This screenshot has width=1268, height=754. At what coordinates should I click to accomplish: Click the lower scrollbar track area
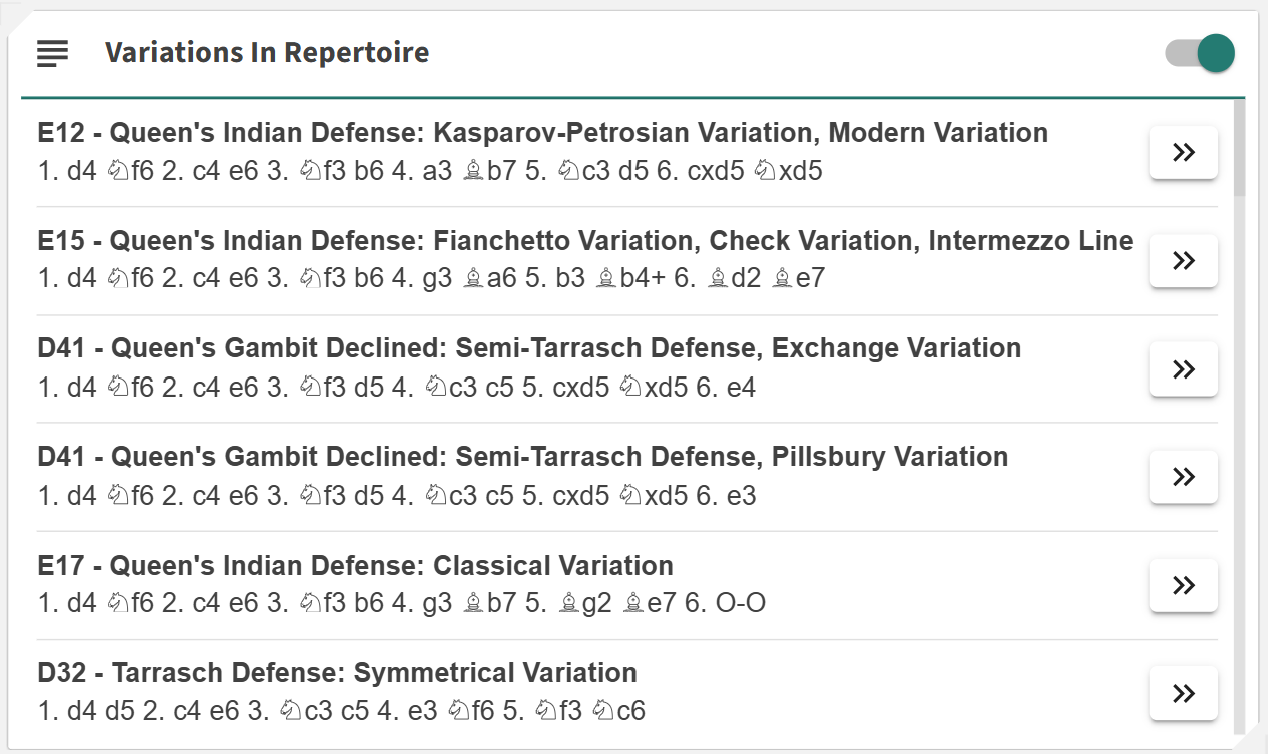coord(1240,500)
